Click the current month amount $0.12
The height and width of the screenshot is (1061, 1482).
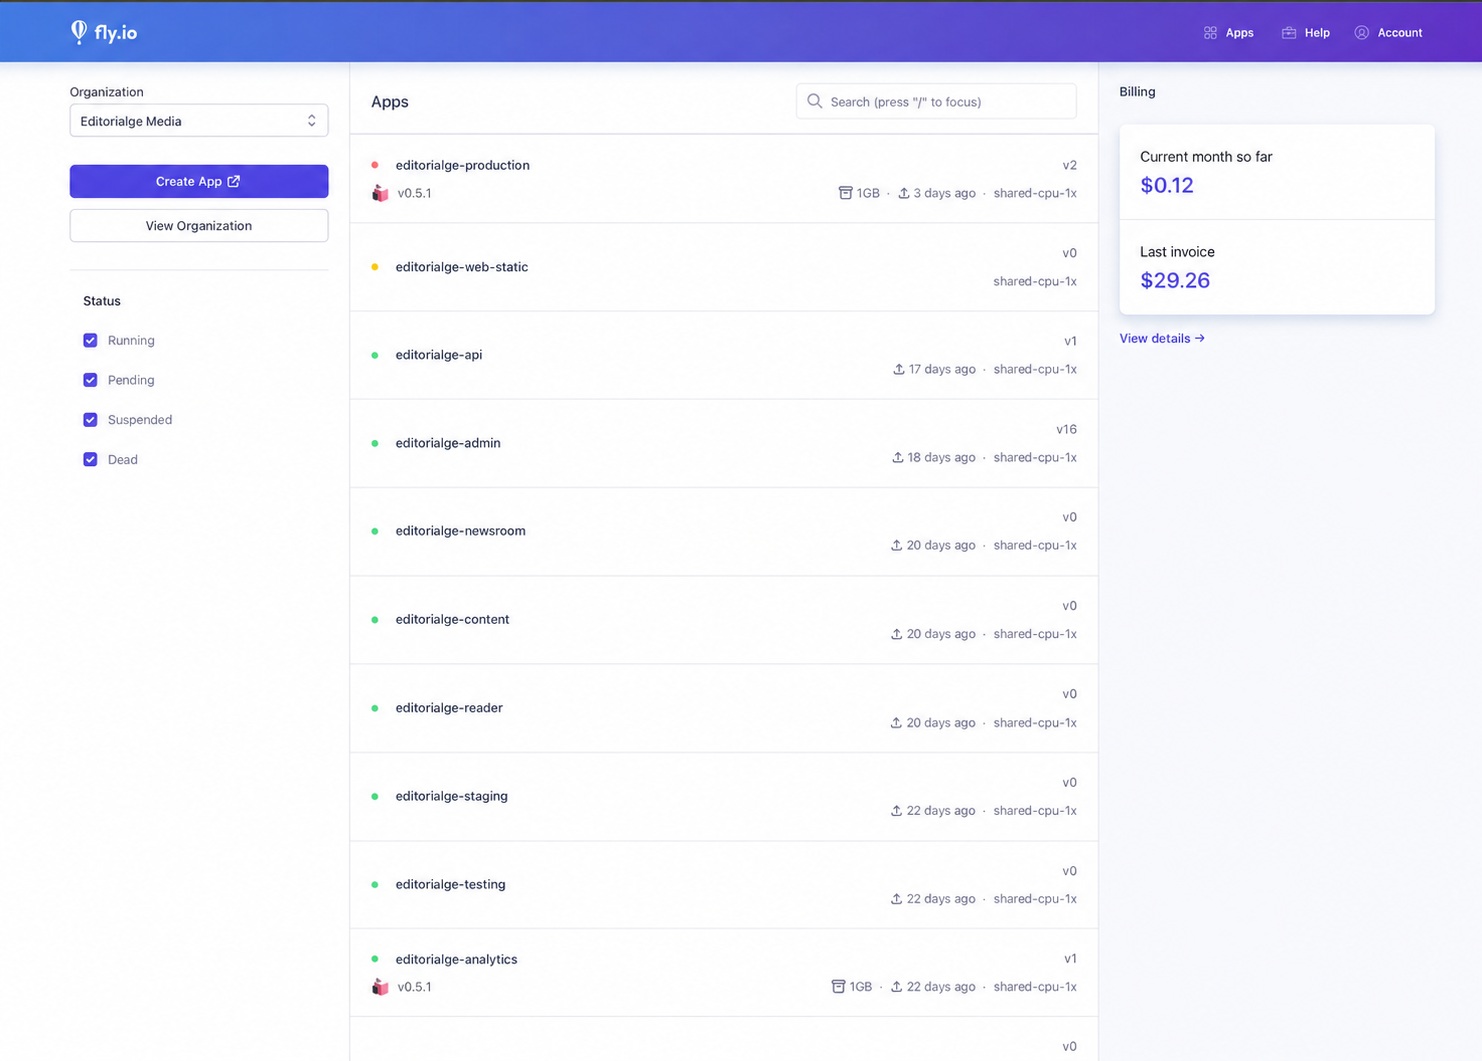(1167, 185)
